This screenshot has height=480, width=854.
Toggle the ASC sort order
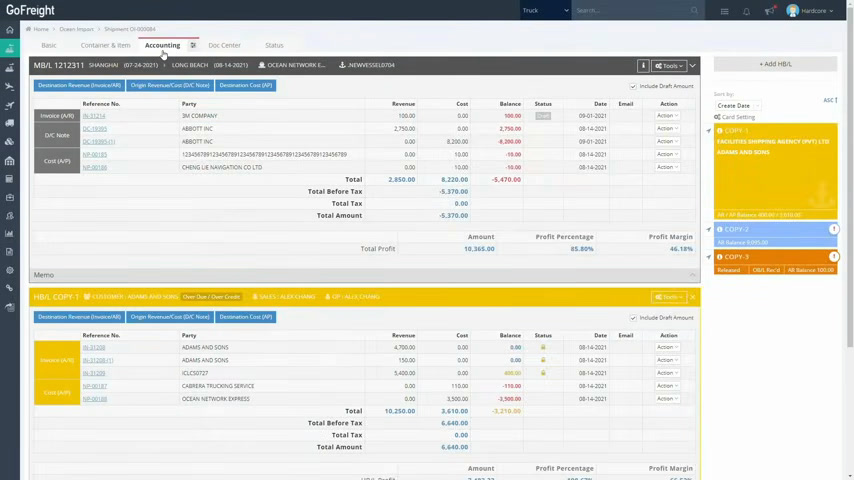click(830, 100)
